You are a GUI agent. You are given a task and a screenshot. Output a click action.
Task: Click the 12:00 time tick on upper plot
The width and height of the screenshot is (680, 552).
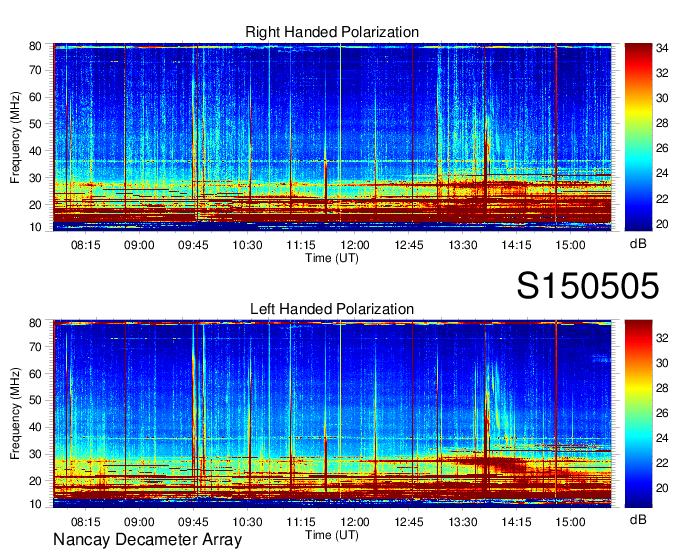coord(355,245)
